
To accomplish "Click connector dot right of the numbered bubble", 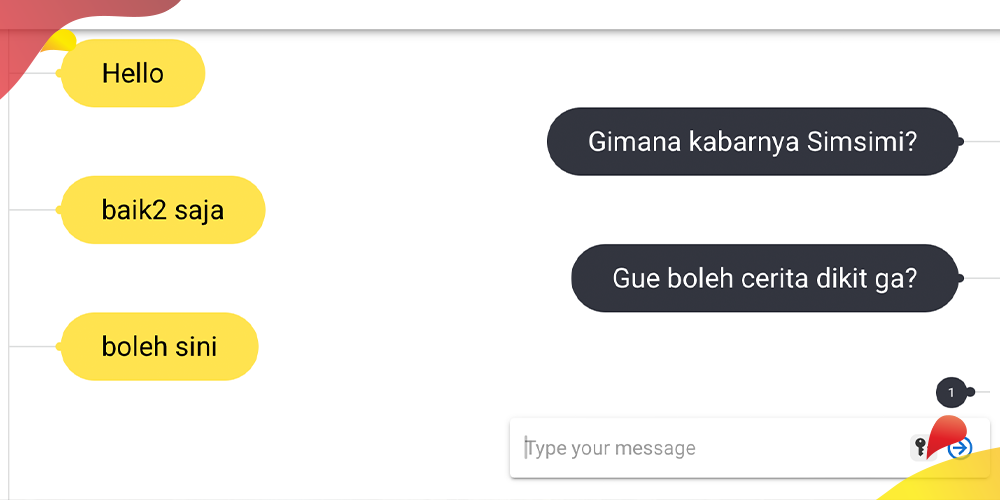I will coord(971,392).
